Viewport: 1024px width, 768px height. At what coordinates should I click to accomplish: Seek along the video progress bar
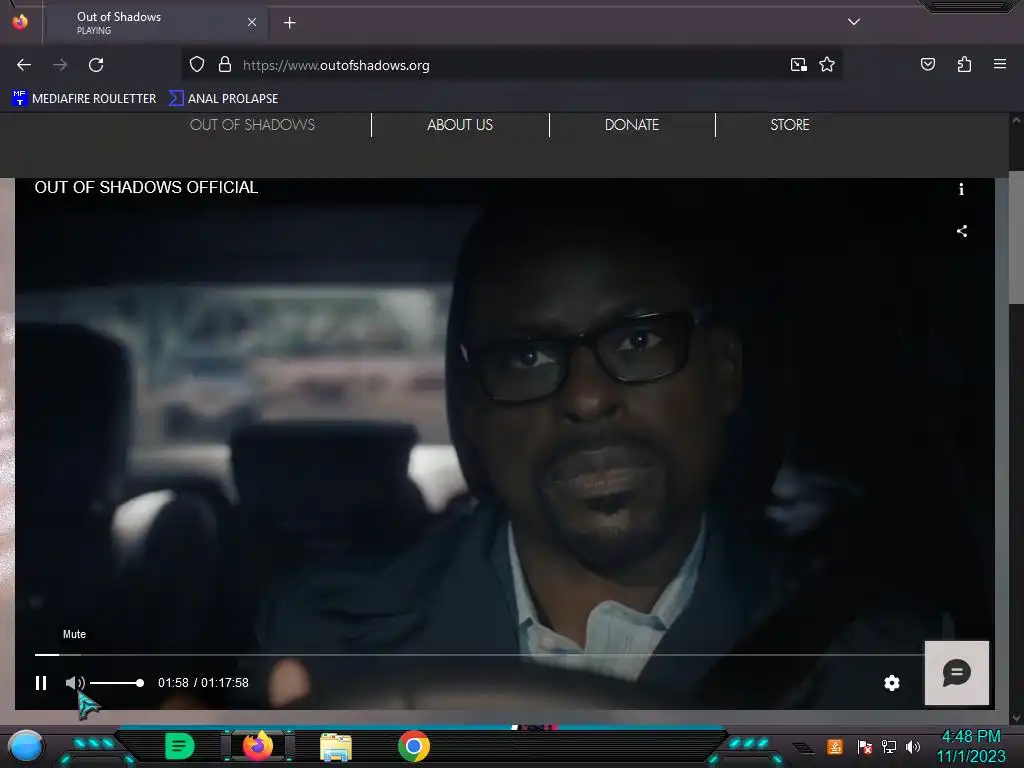point(480,654)
